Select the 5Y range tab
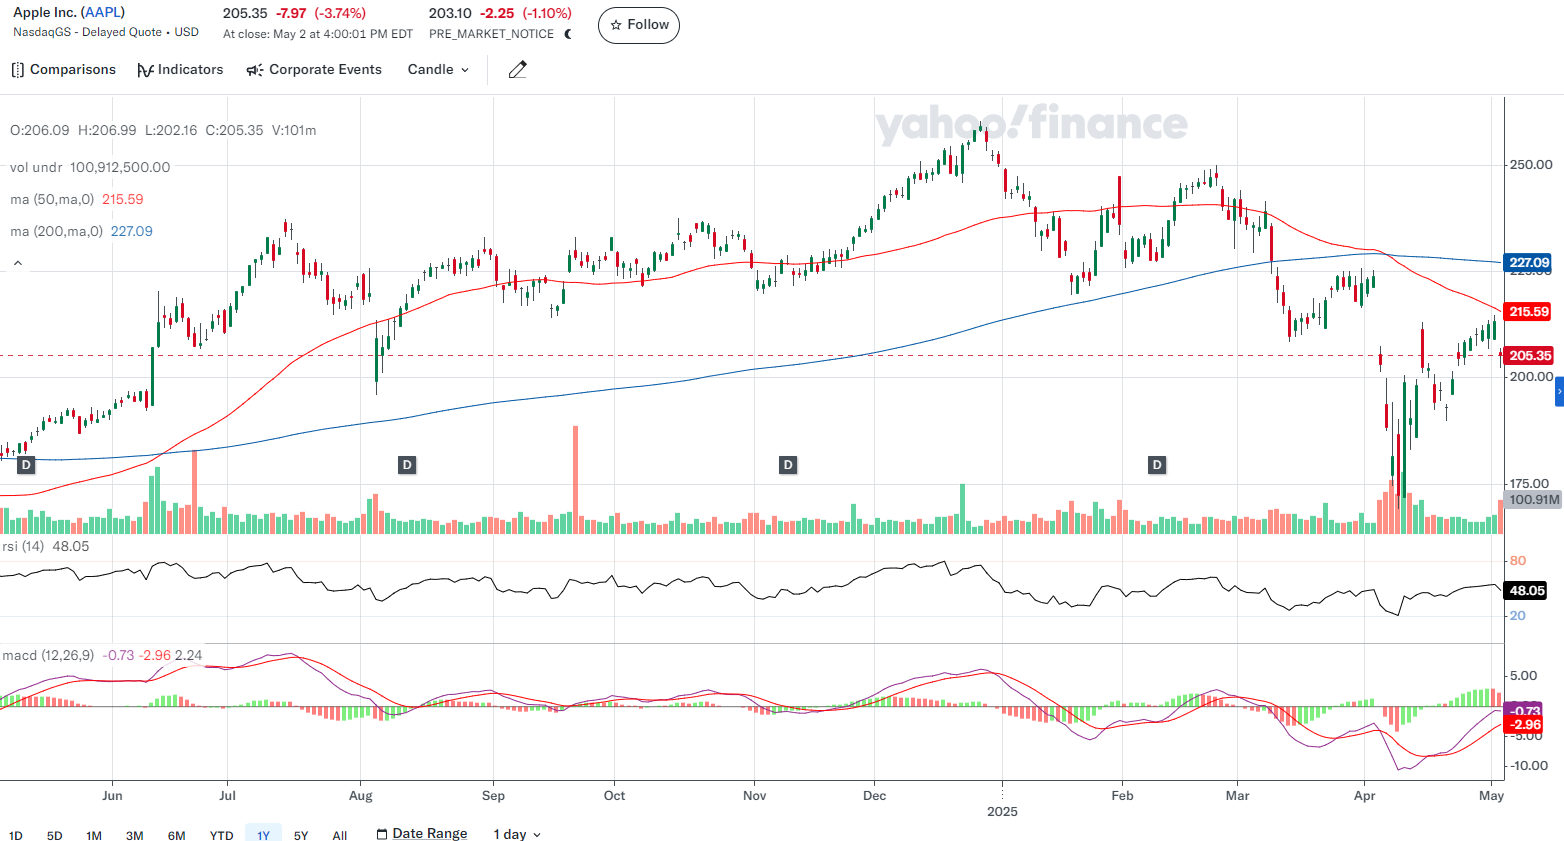 click(301, 835)
